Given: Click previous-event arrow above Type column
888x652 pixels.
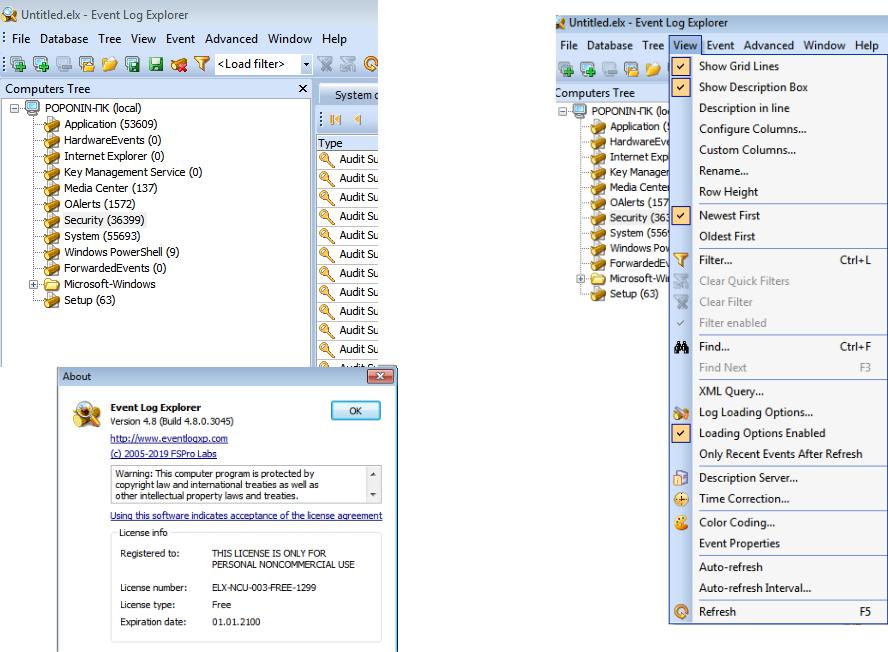Looking at the screenshot, I should pos(358,120).
